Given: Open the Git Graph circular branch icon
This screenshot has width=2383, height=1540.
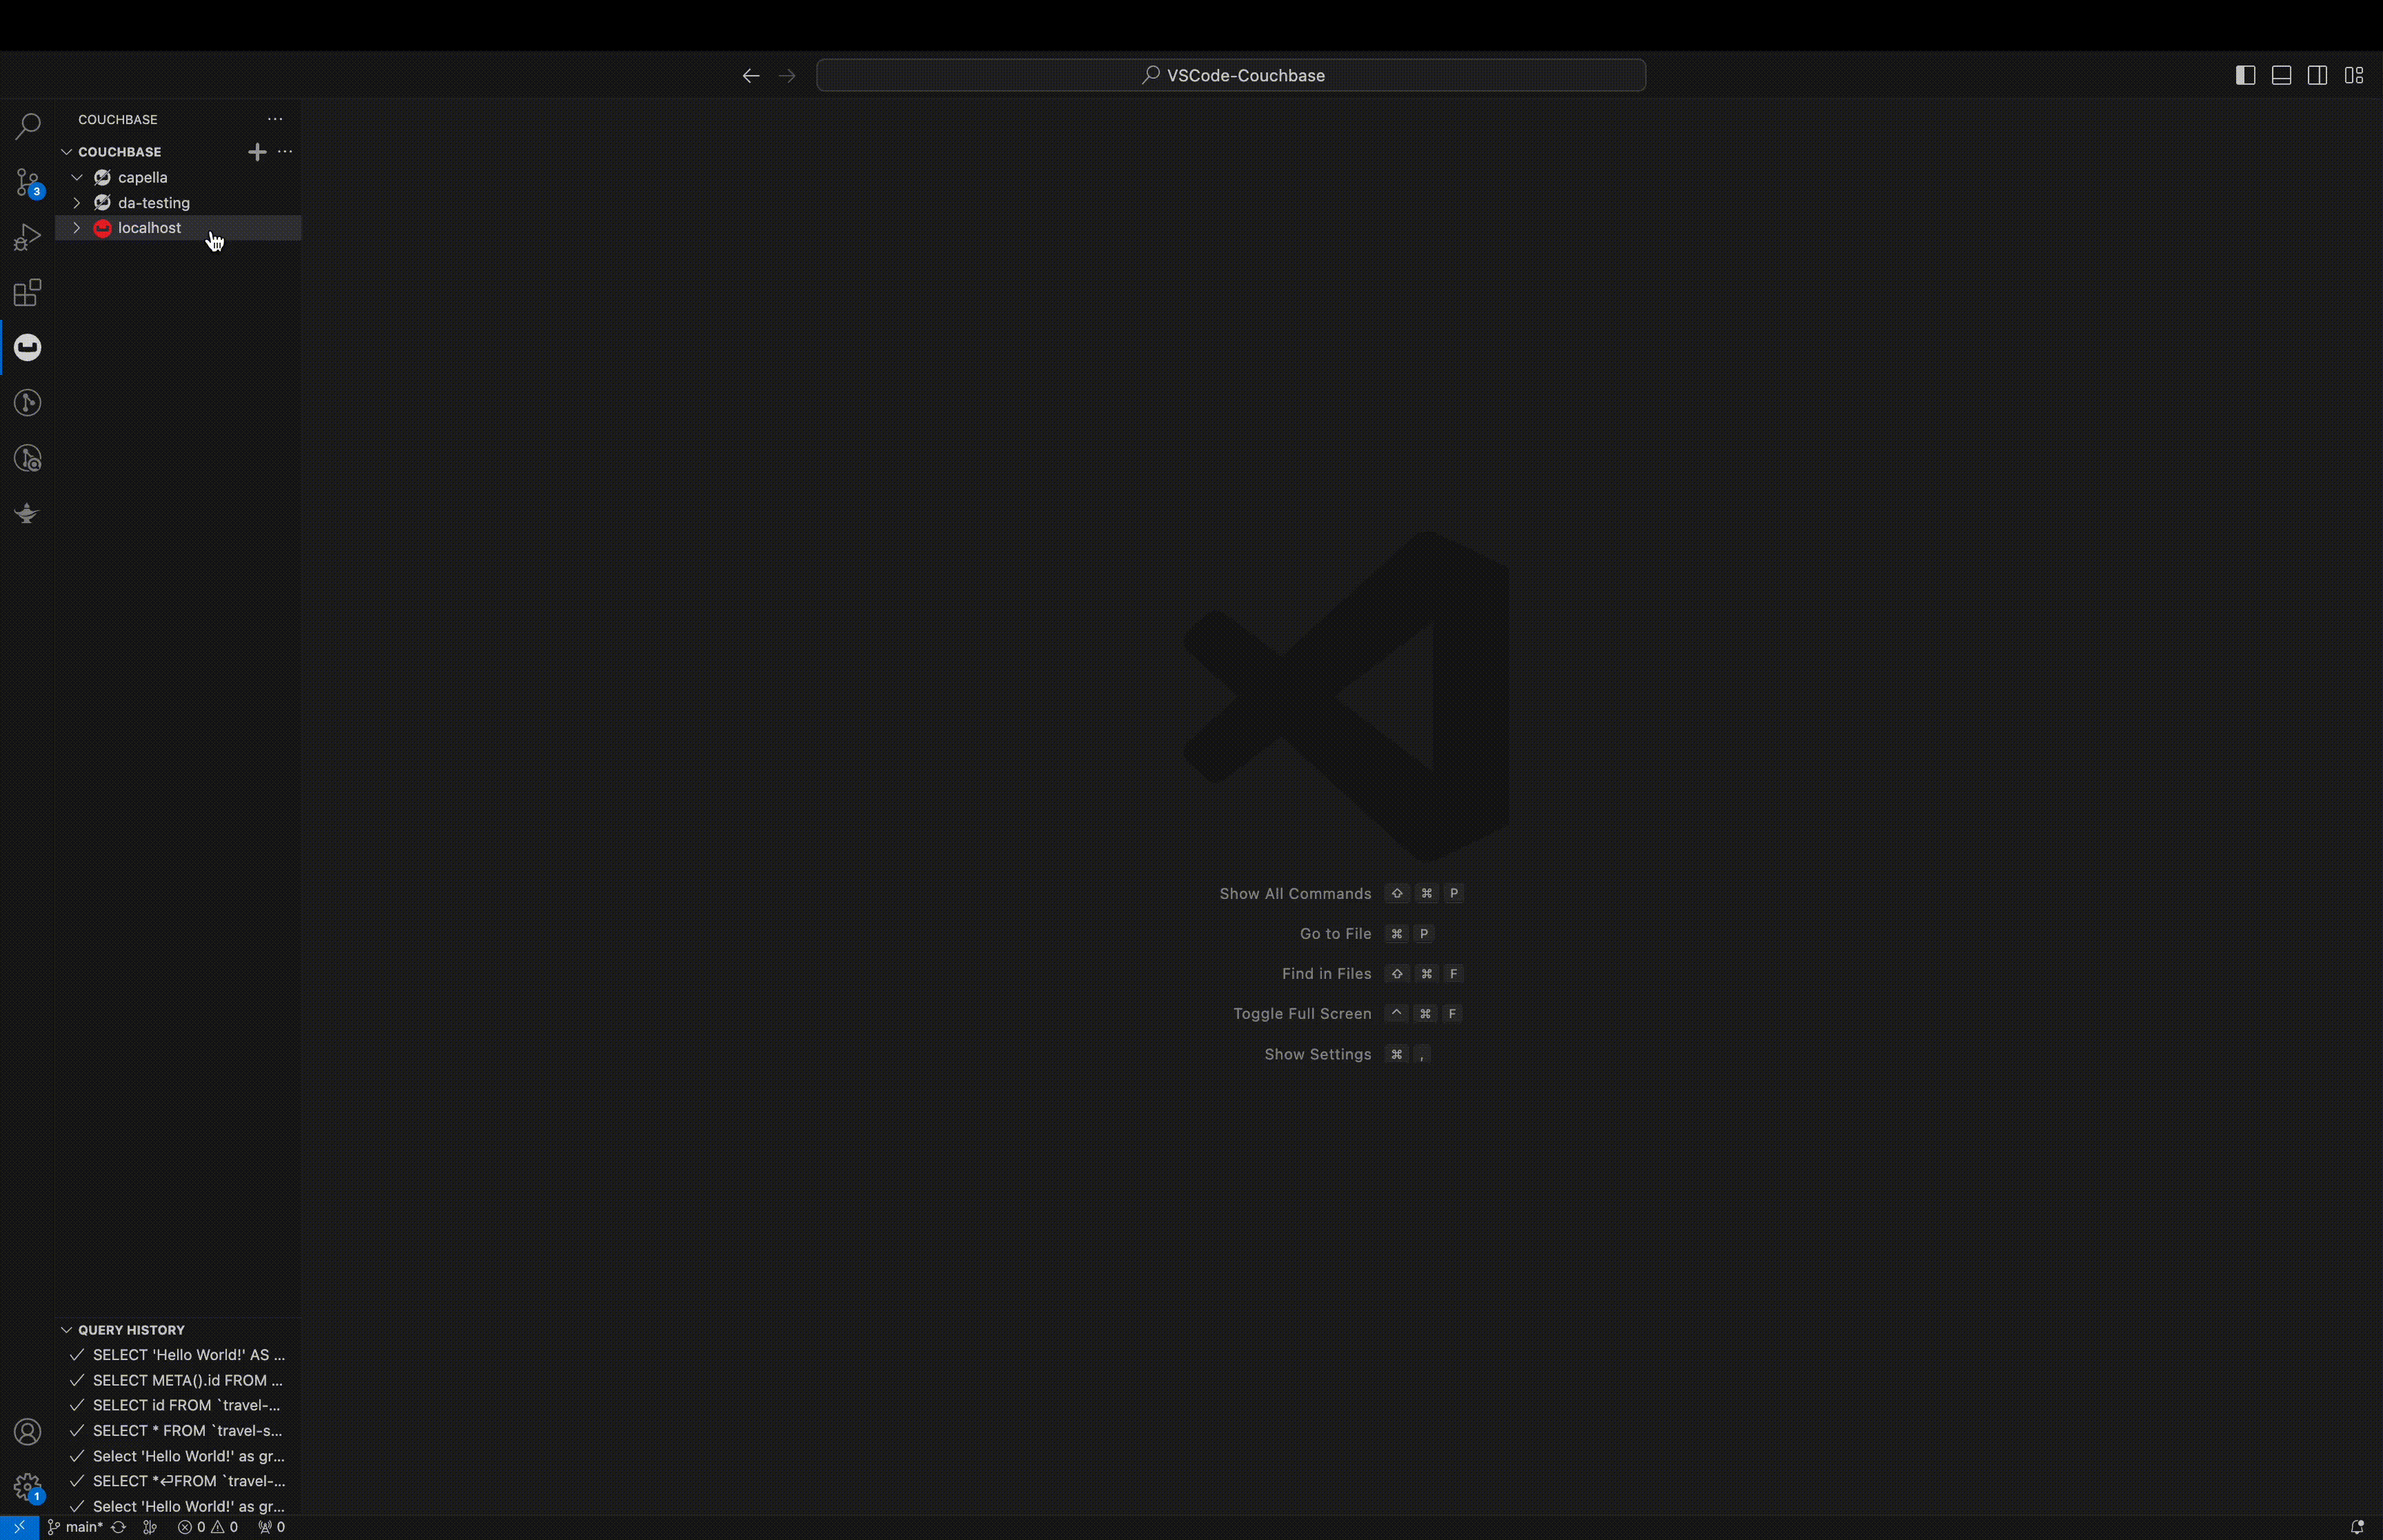Looking at the screenshot, I should 27,403.
